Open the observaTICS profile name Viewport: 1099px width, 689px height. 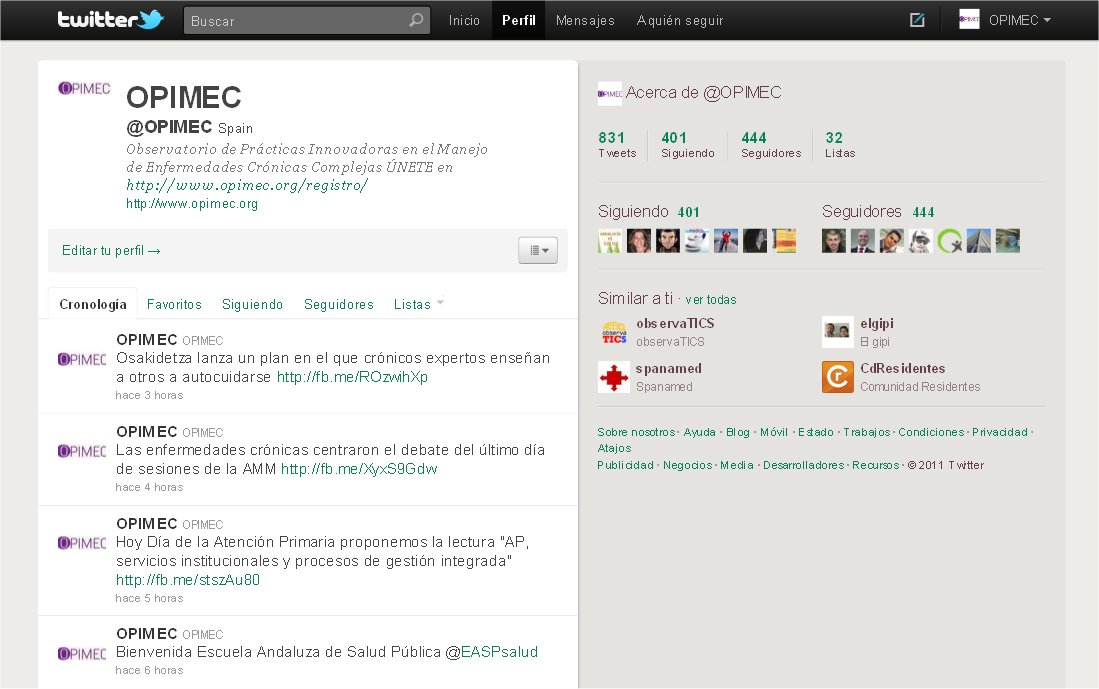pyautogui.click(x=675, y=323)
